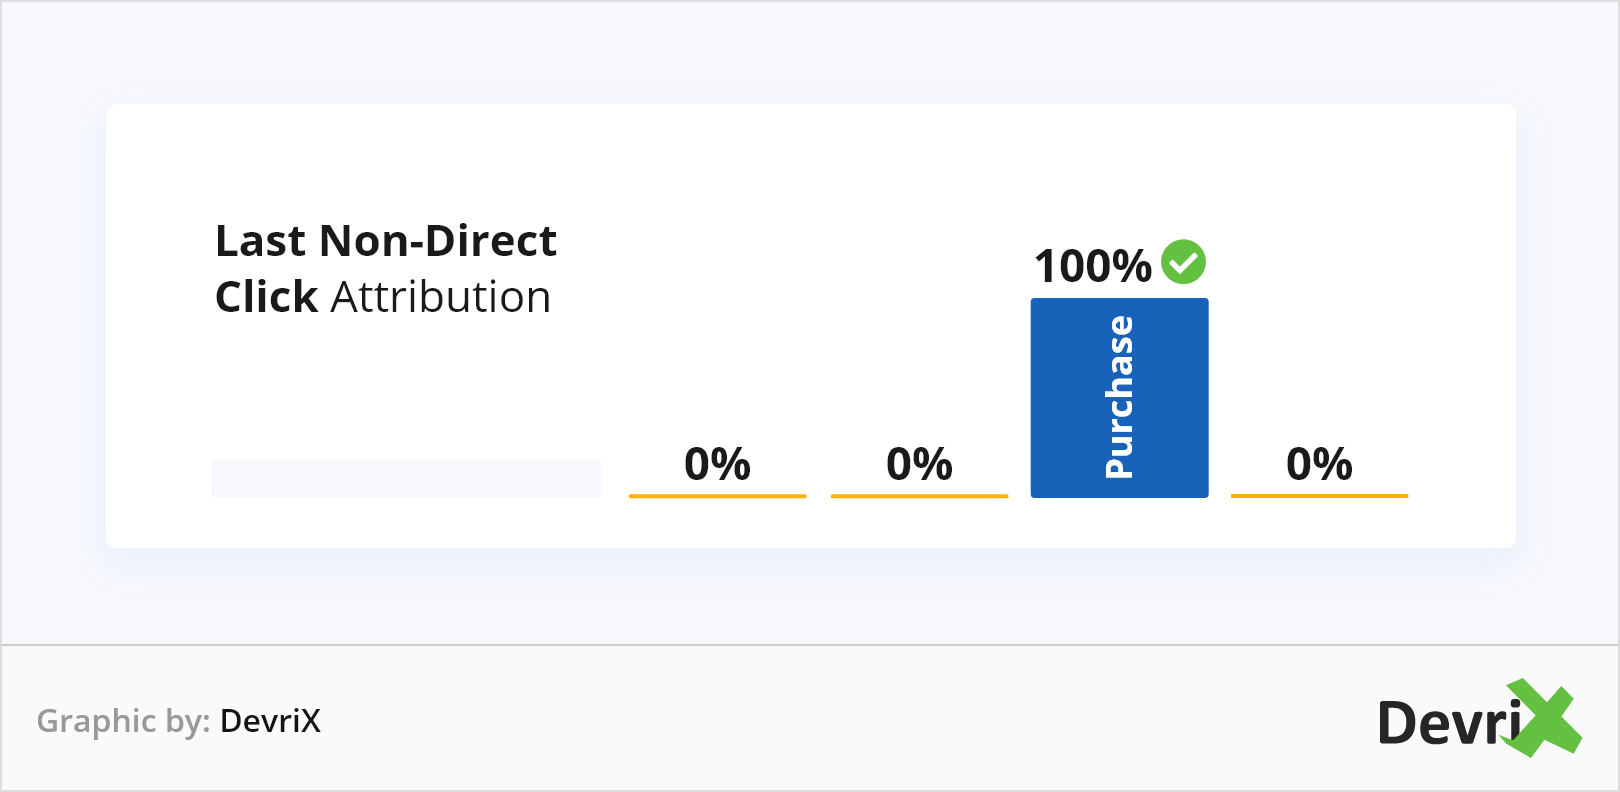
Task: Click the light gray placeholder bar
Action: (x=406, y=478)
